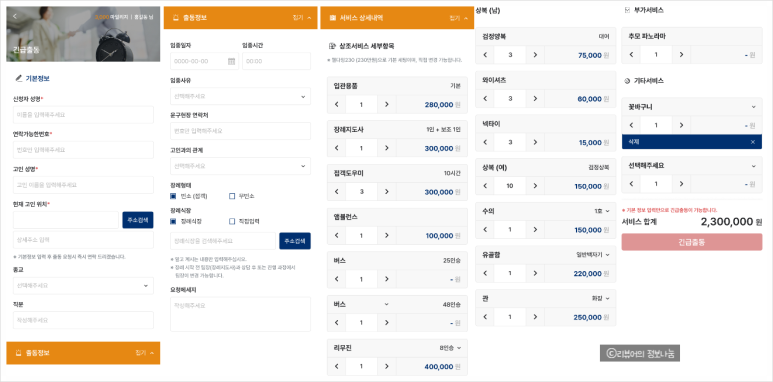Click the 삭제 button under 꽃바구니
This screenshot has height=382, width=773.
[692, 142]
